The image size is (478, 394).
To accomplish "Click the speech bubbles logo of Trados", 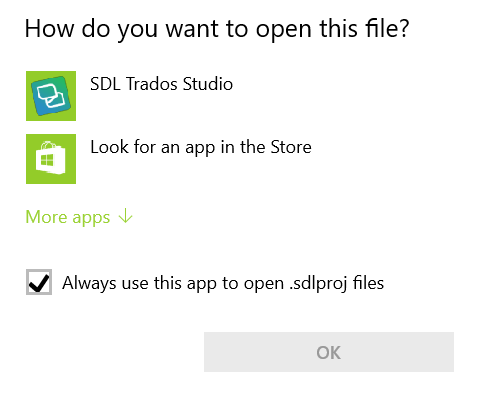I will point(51,96).
